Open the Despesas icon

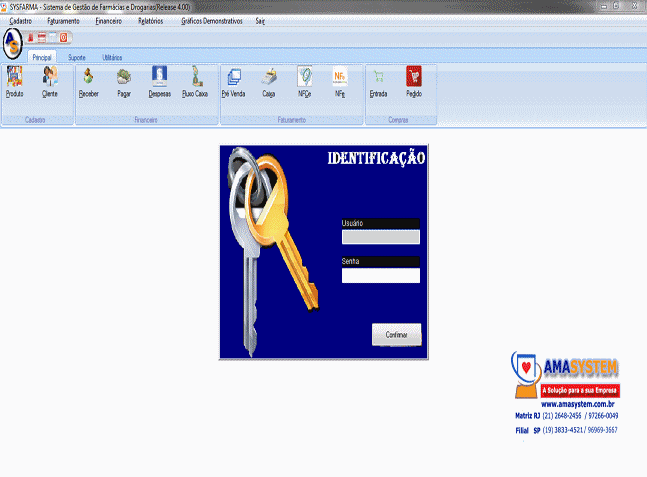pos(159,79)
